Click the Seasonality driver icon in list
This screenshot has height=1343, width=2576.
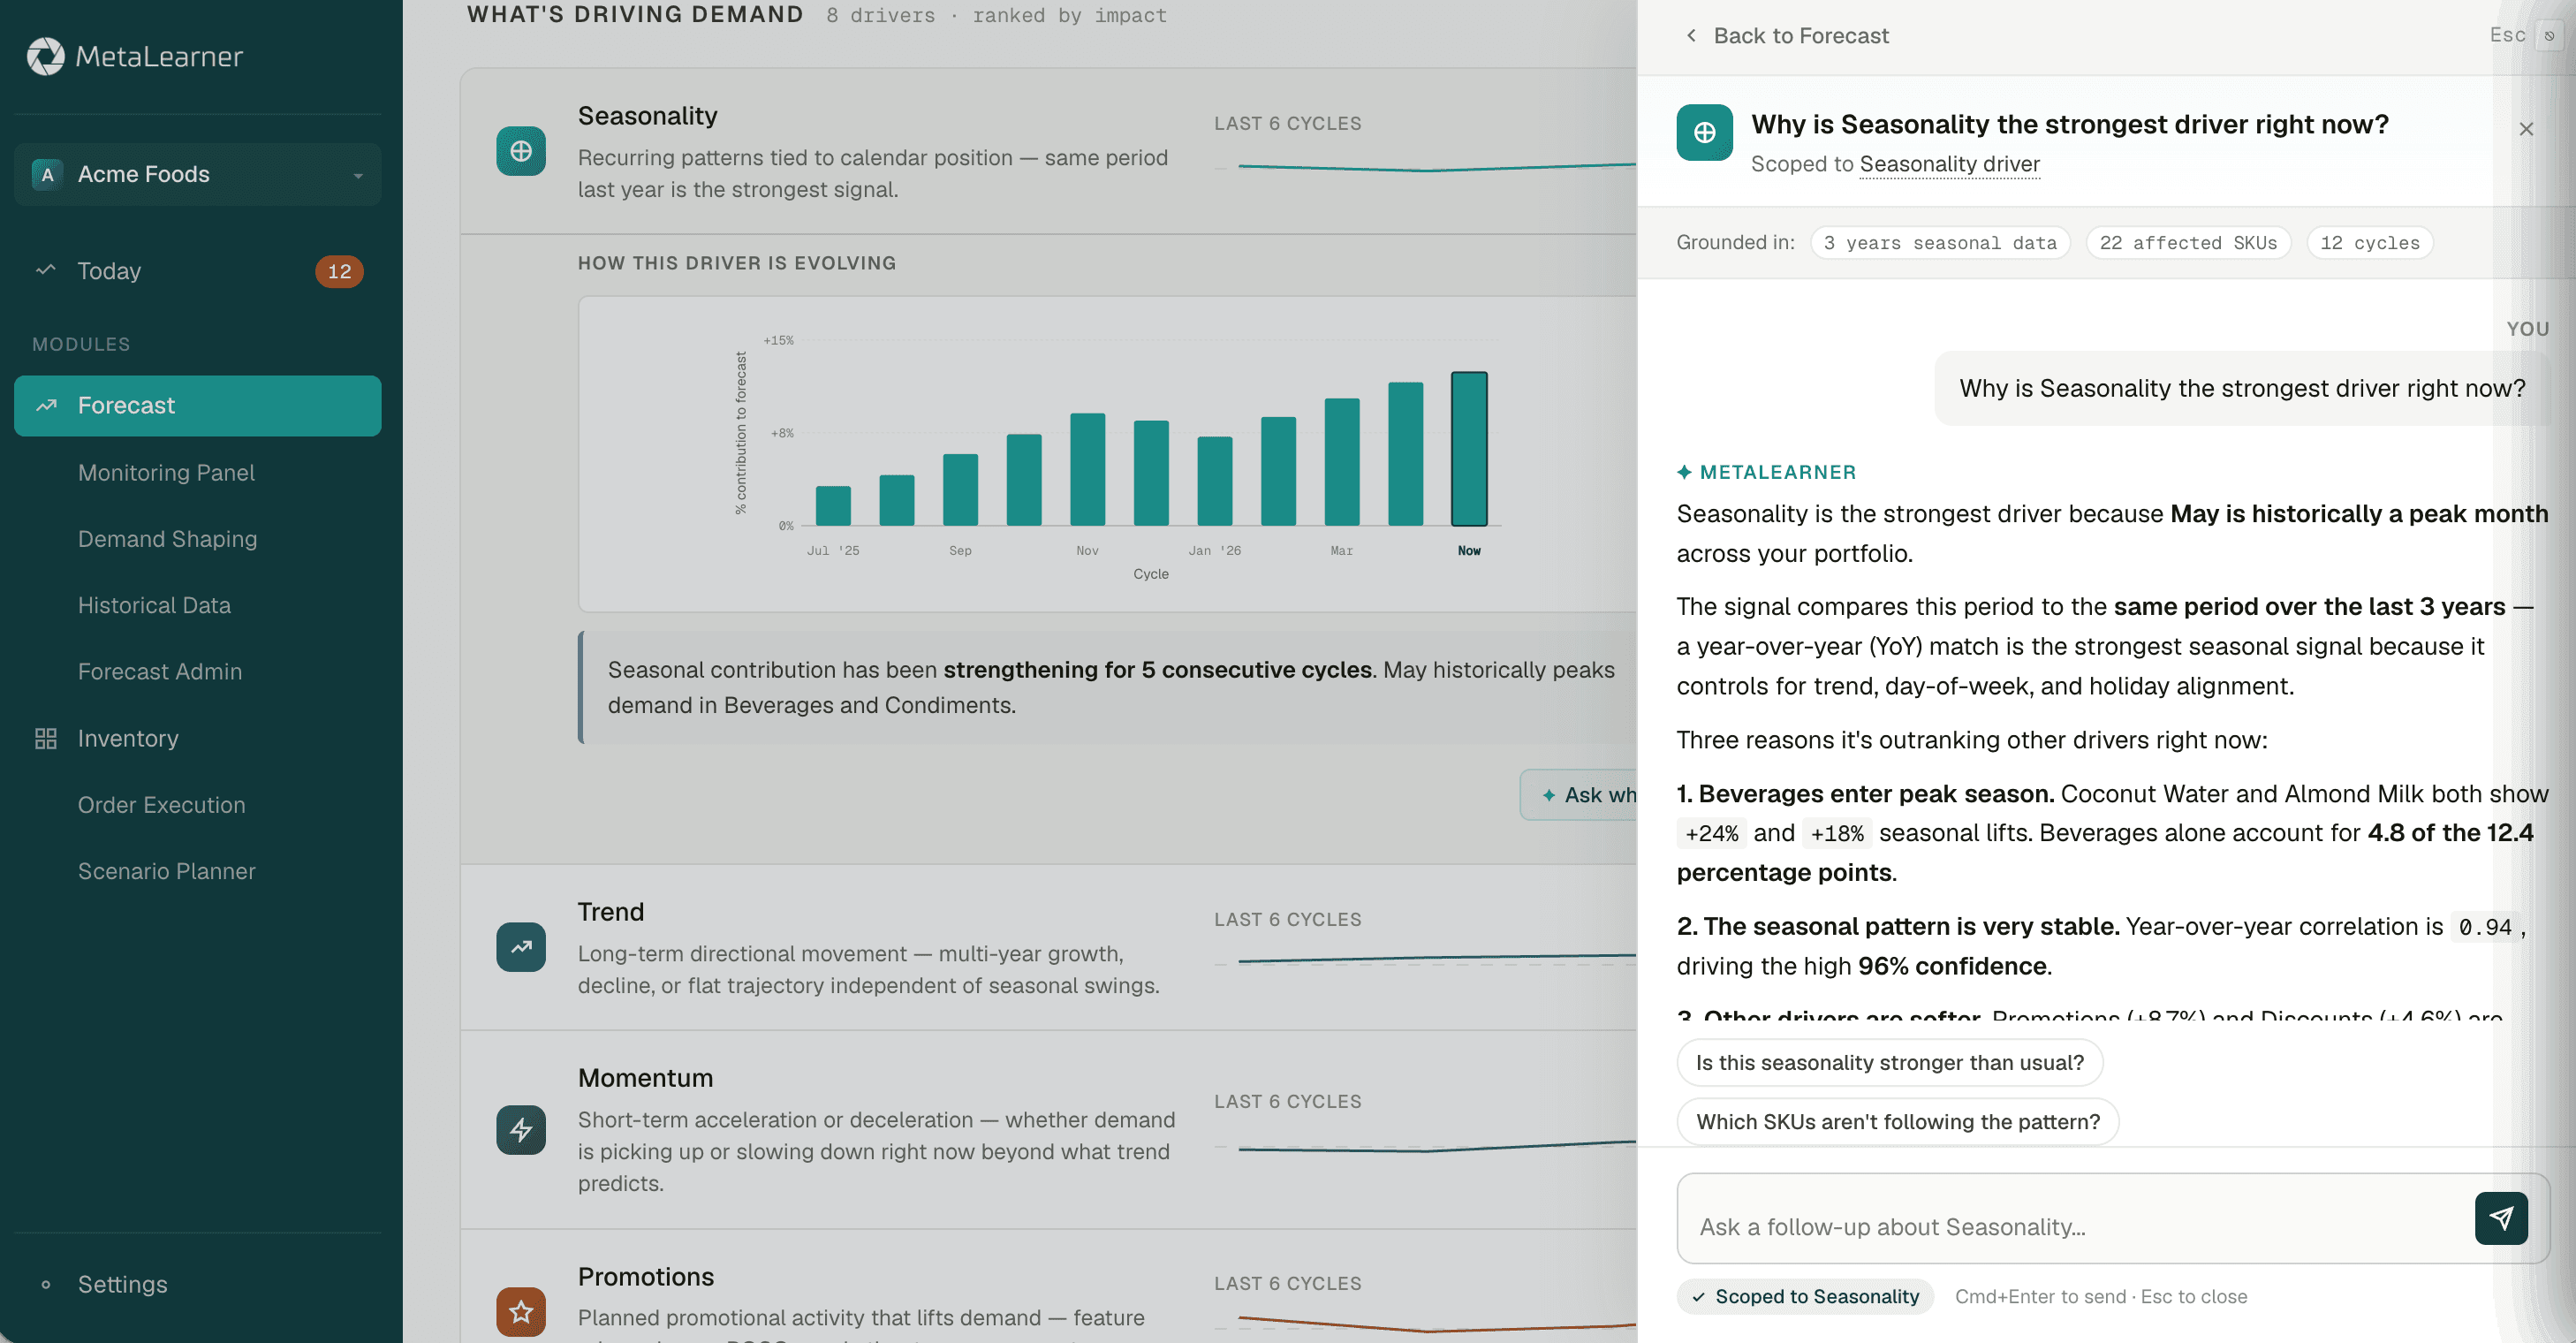pos(521,151)
